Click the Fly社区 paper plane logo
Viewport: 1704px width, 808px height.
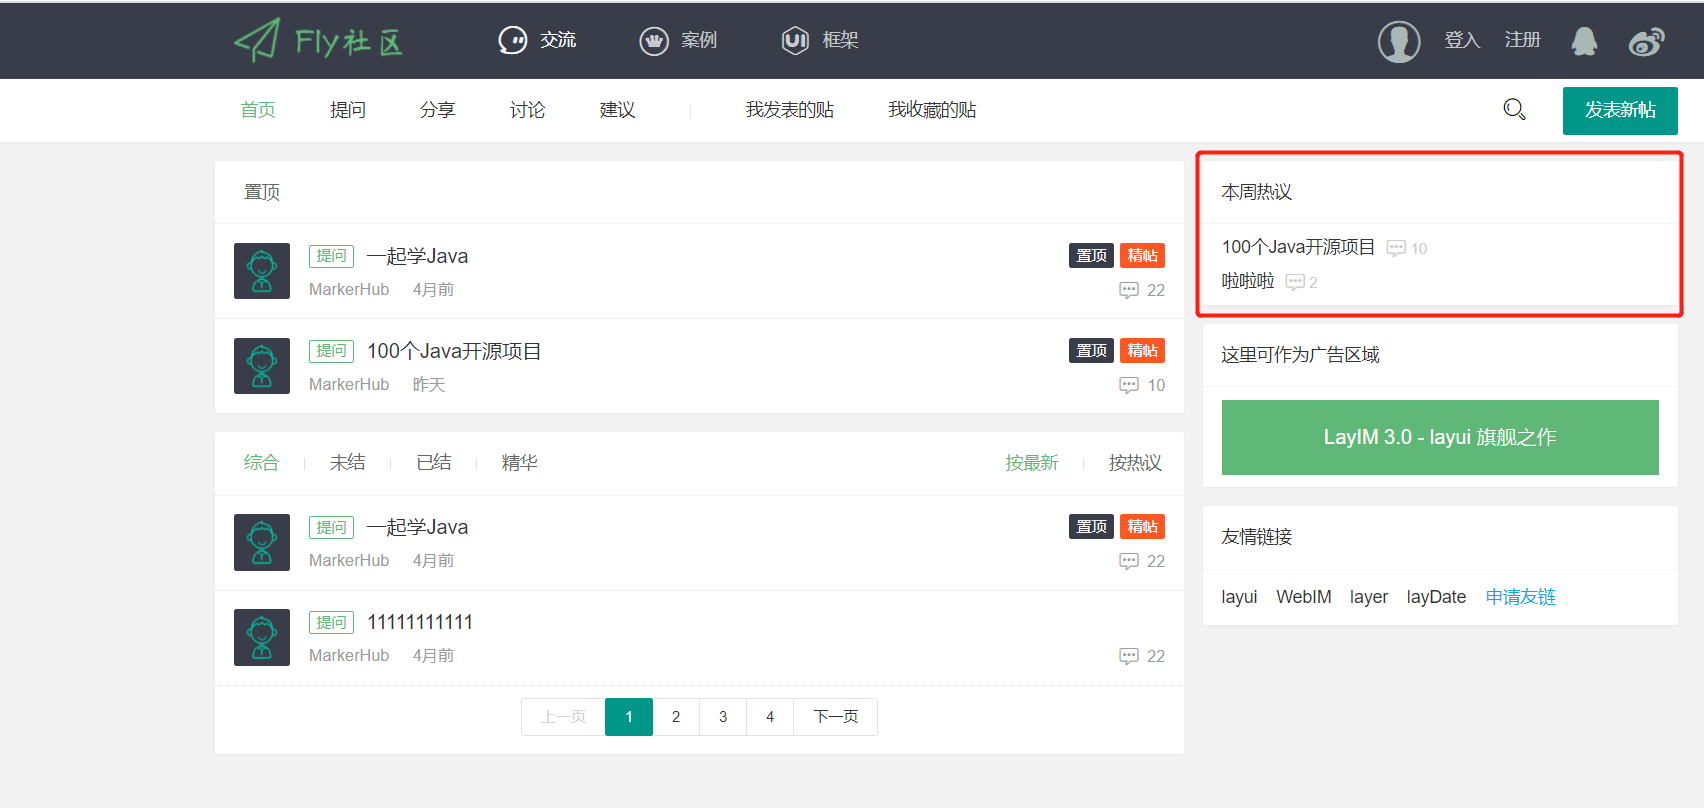point(318,40)
